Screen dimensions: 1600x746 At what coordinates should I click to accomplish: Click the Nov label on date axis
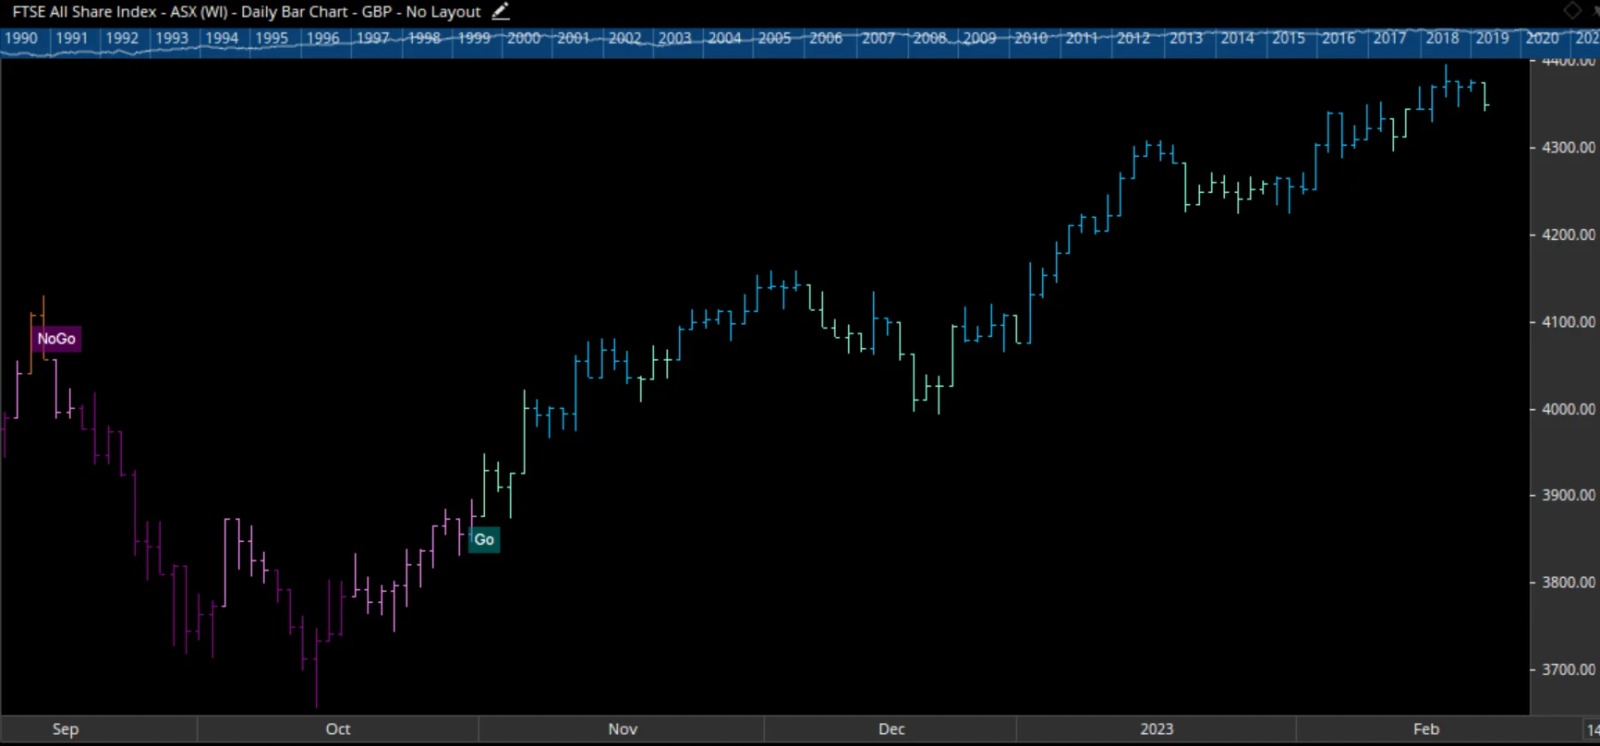[623, 729]
